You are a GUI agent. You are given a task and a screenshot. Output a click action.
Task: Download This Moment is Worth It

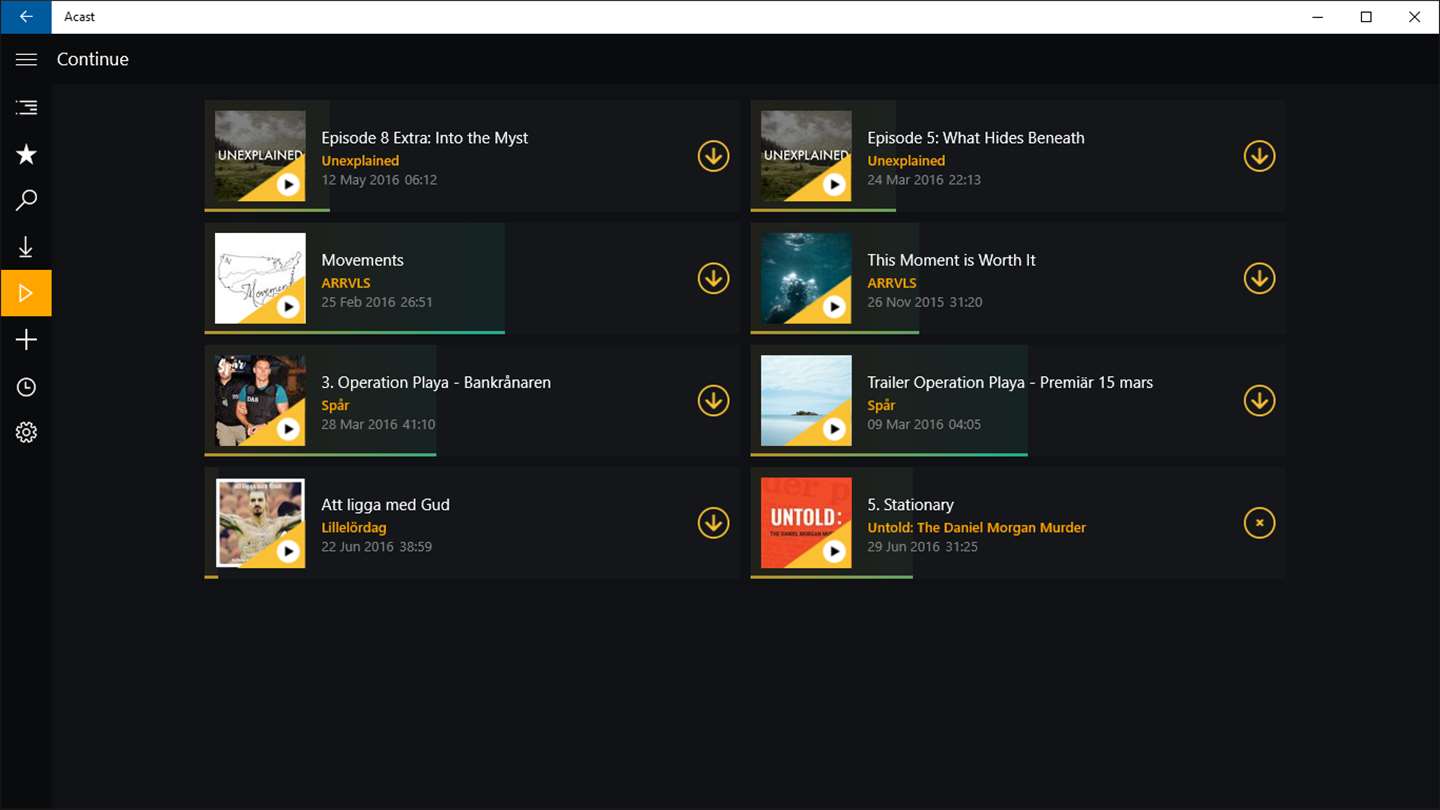1259,278
